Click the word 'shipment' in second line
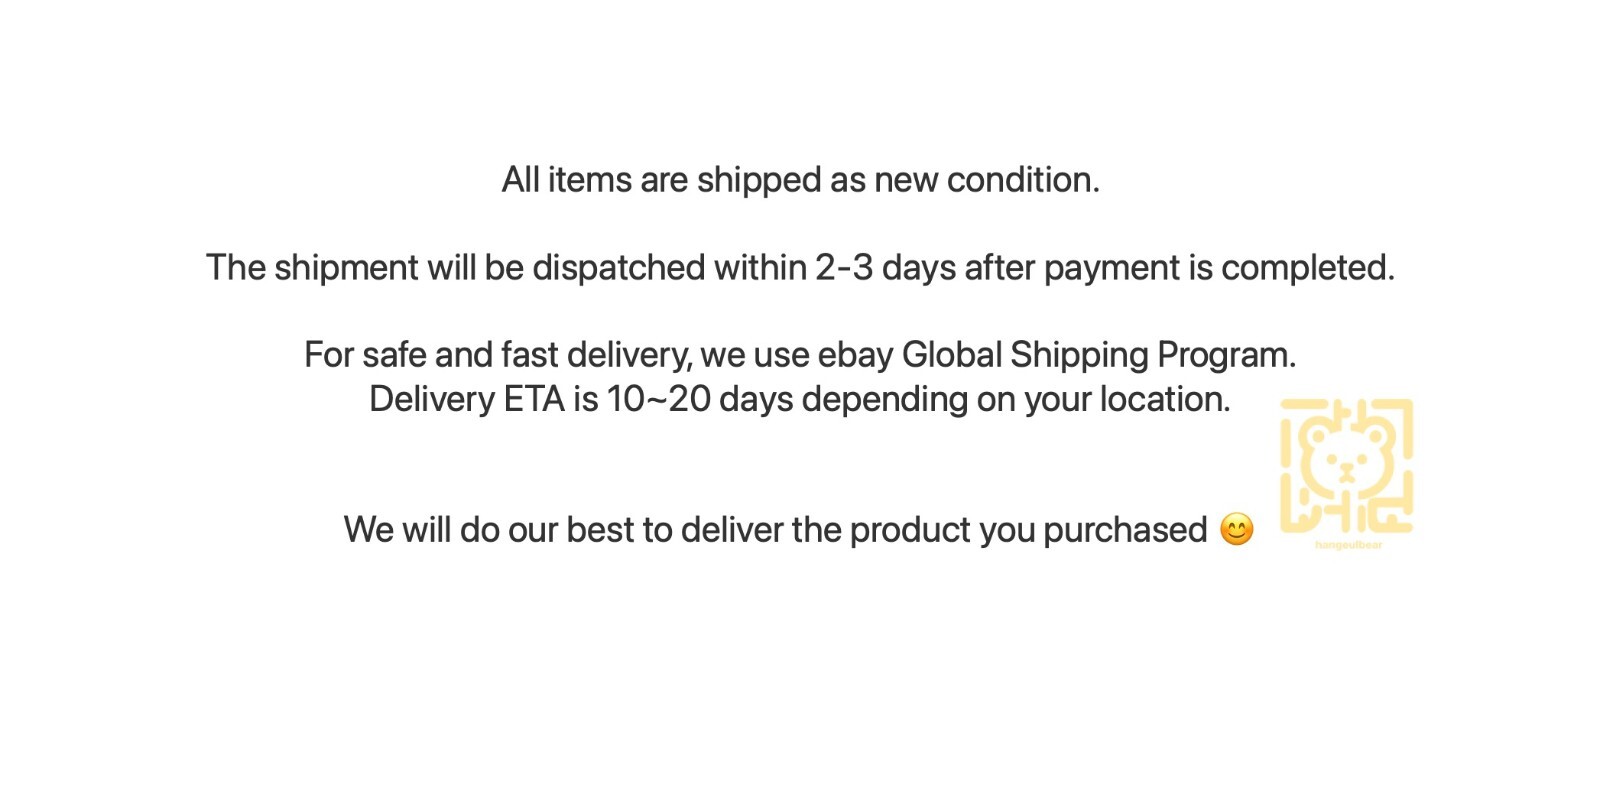The image size is (1600, 803). 346,268
